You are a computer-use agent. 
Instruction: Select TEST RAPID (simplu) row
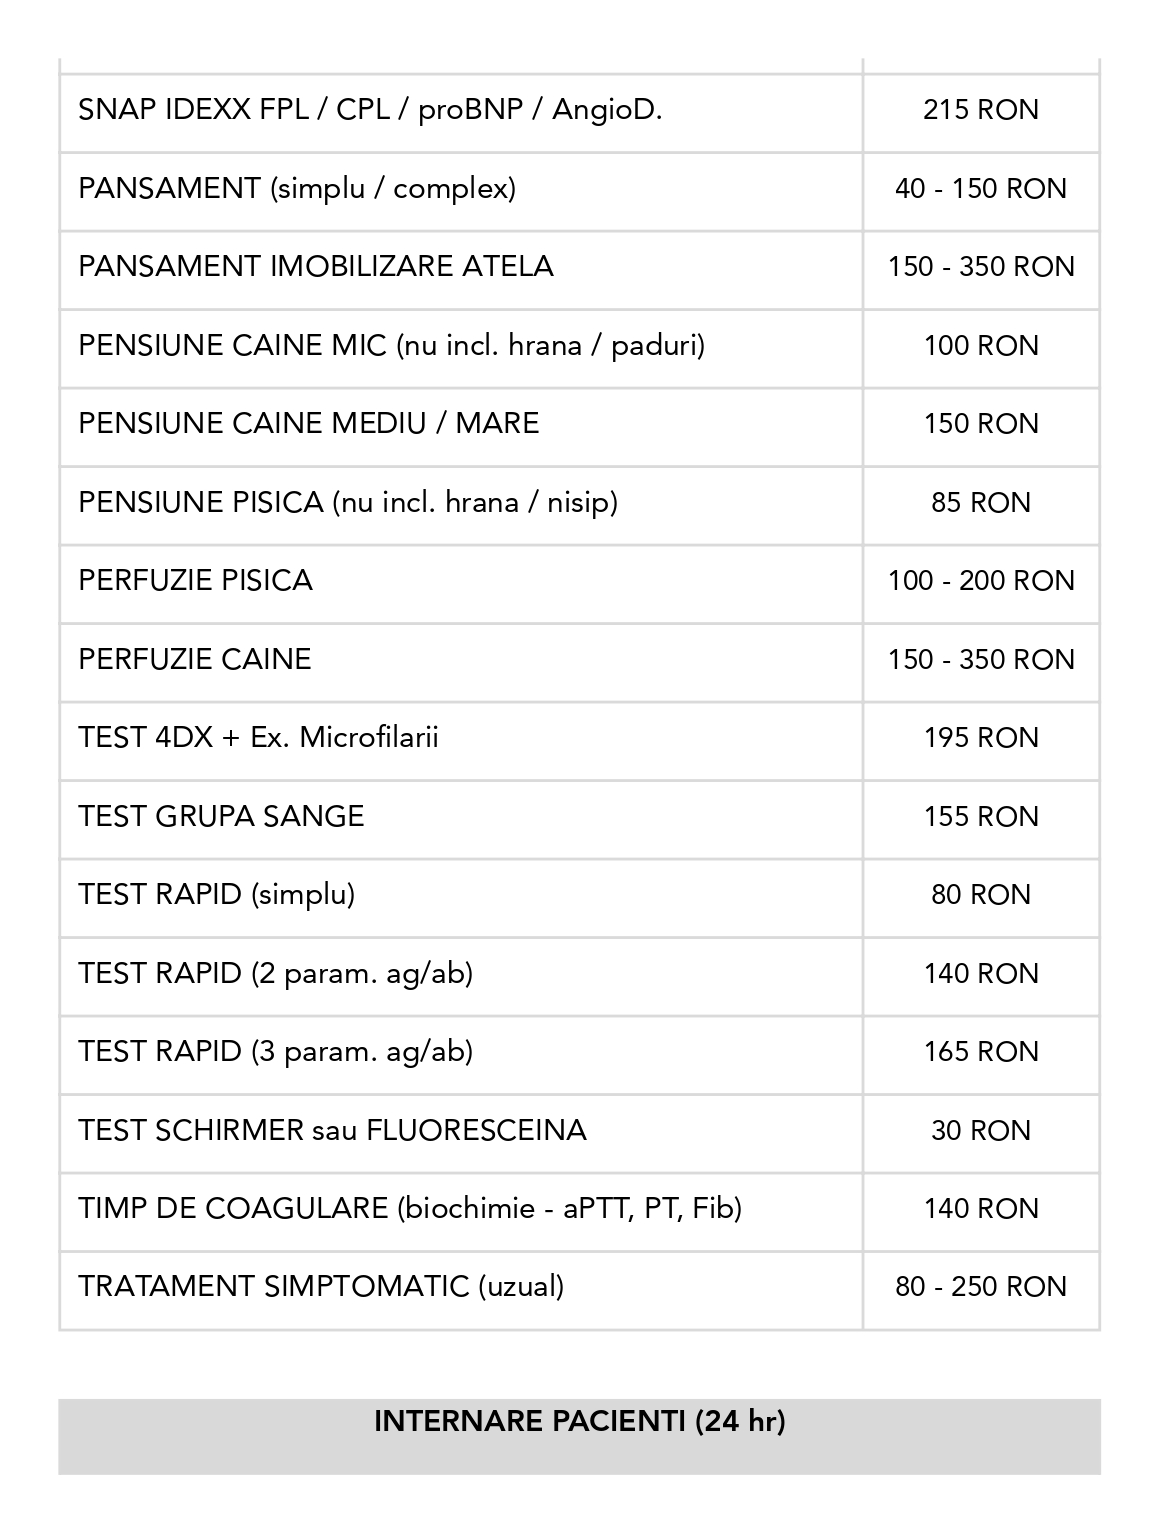coord(217,895)
